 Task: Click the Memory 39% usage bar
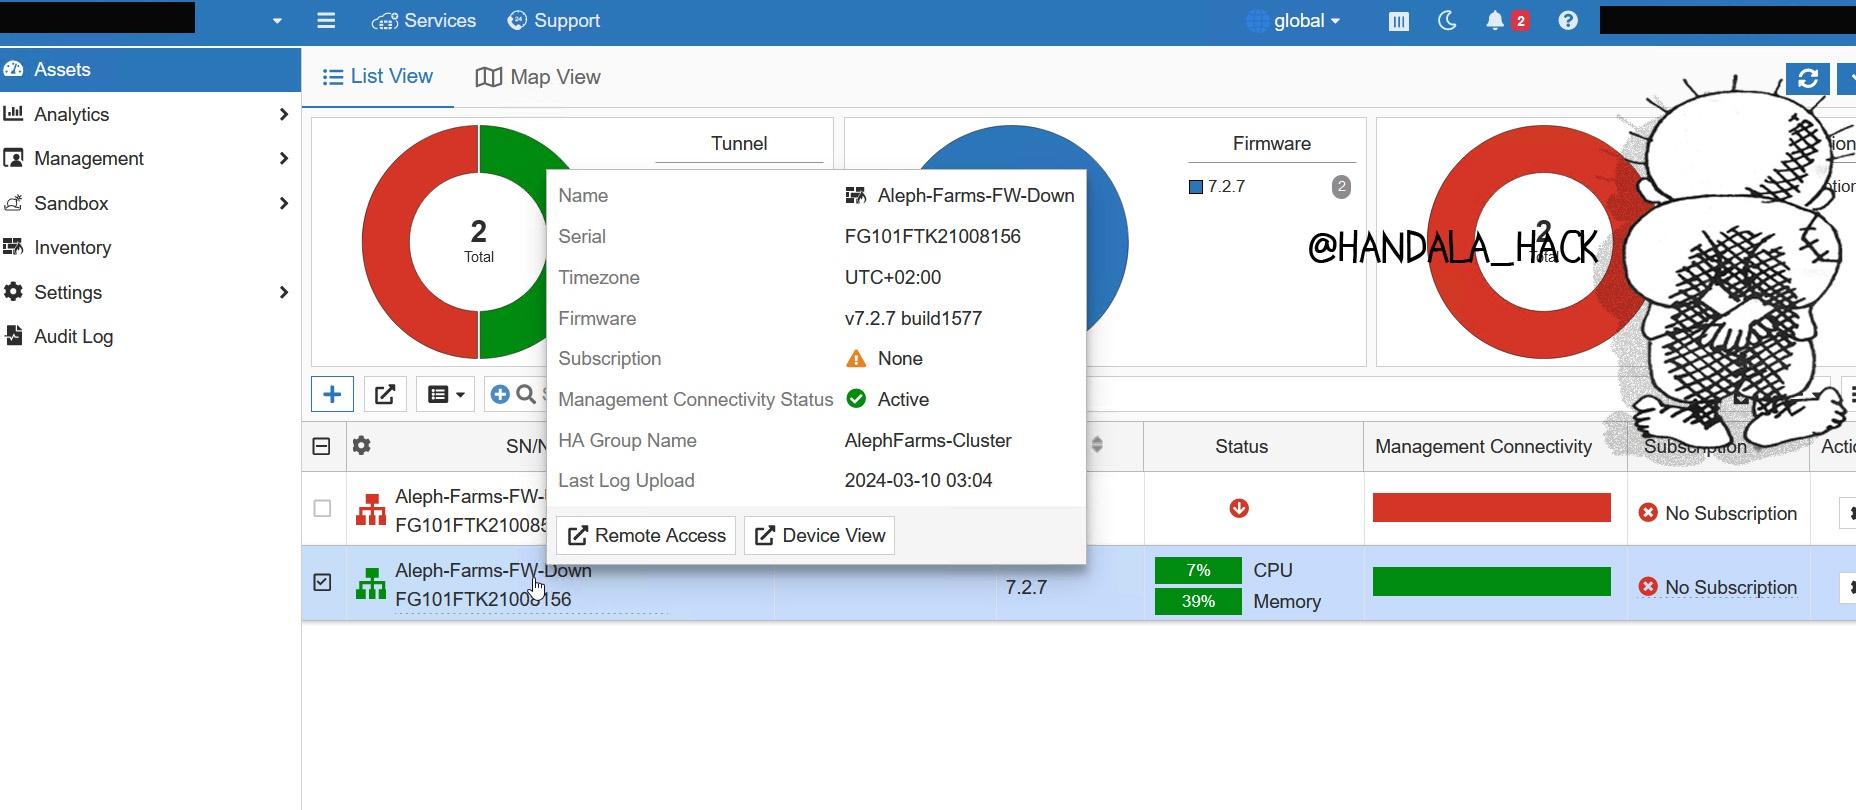(1198, 601)
